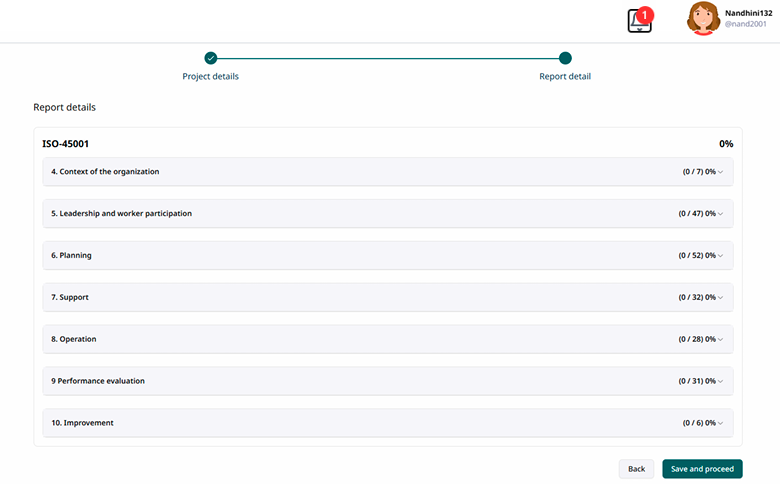Expand the Planning section chevron
Viewport: 780px width, 485px height.
[x=720, y=256]
